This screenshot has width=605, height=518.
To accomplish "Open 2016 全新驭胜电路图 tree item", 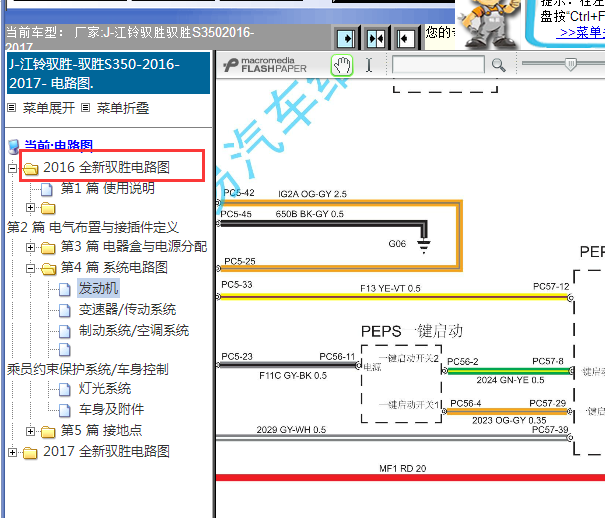I will coord(106,167).
